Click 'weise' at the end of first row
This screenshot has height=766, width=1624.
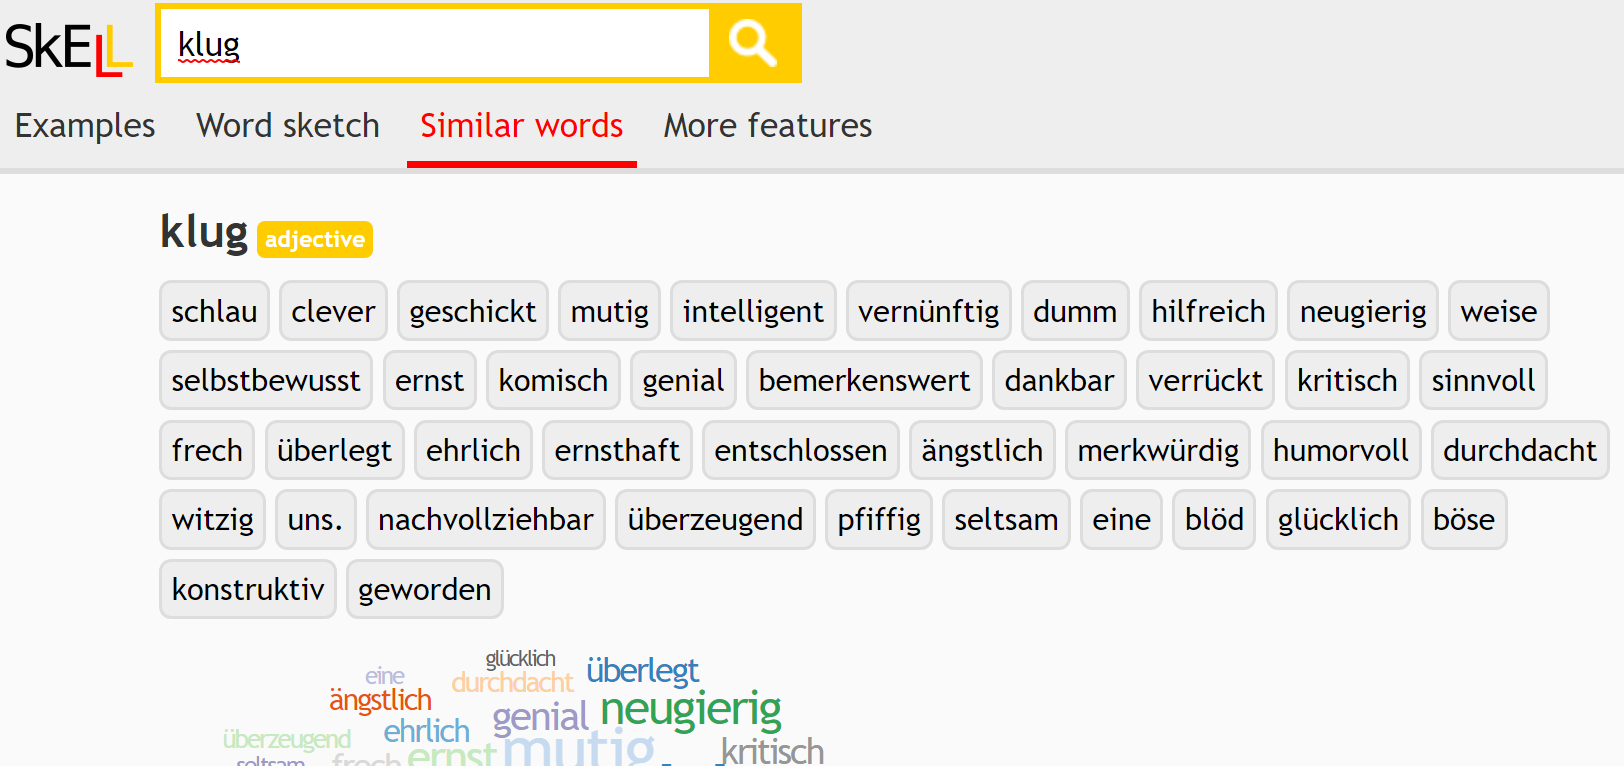click(1498, 311)
